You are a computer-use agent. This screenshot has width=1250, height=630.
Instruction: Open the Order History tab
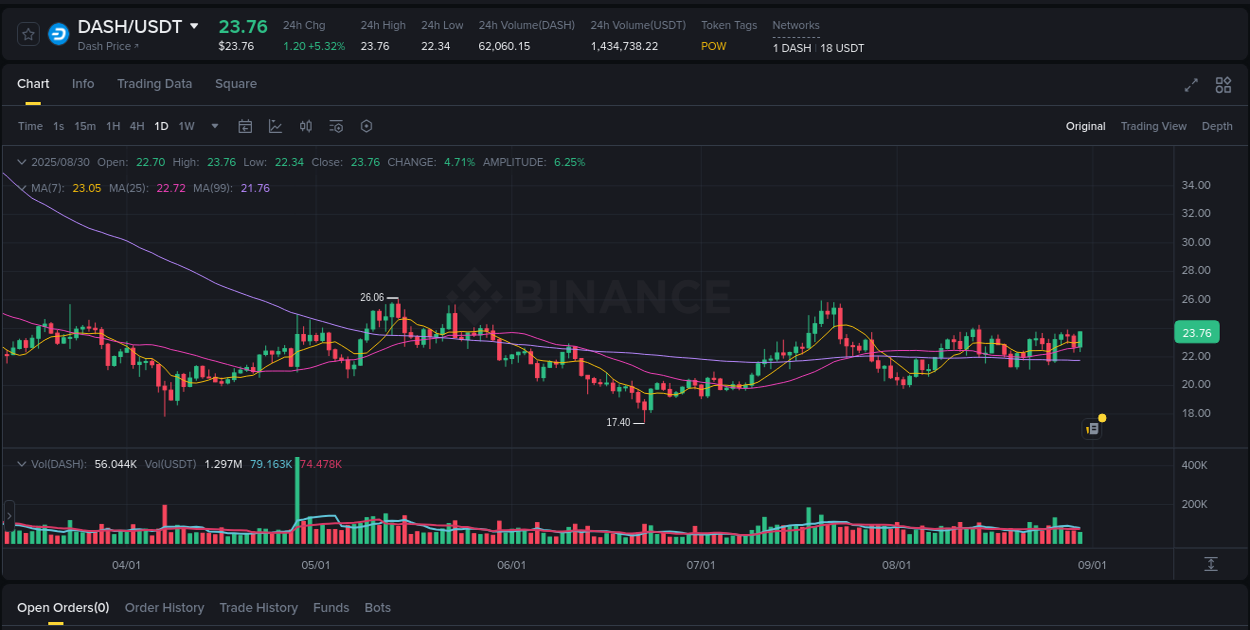click(x=164, y=607)
